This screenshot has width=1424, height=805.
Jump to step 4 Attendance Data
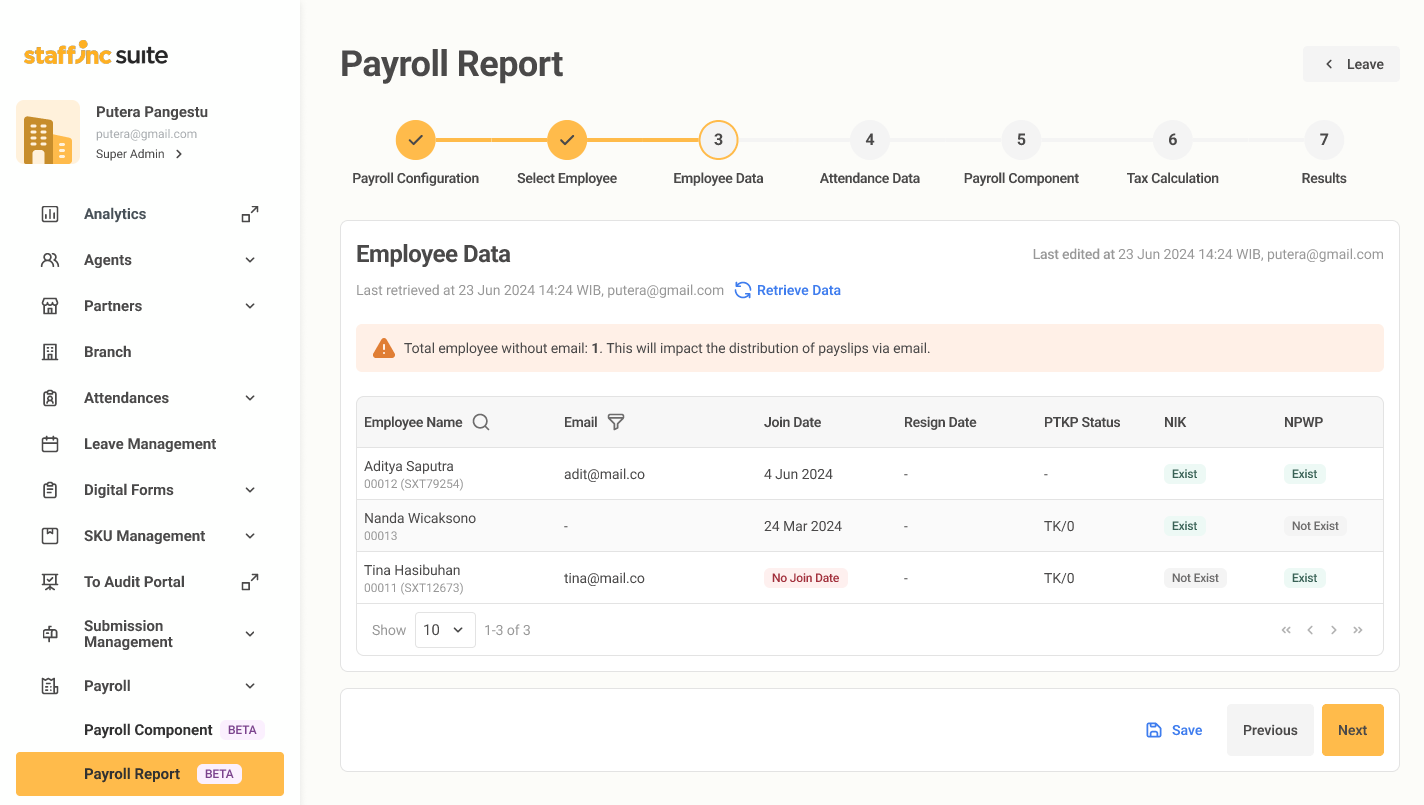click(x=869, y=140)
